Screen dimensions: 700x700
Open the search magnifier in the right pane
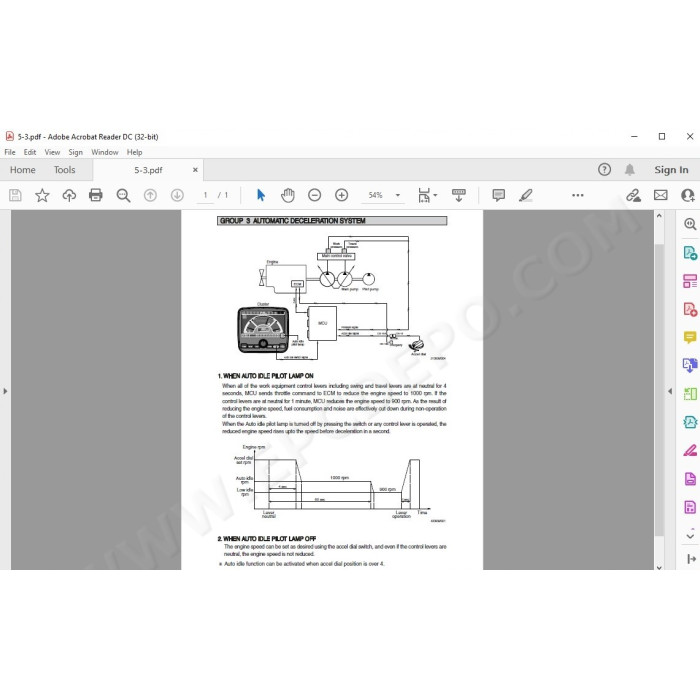[690, 224]
